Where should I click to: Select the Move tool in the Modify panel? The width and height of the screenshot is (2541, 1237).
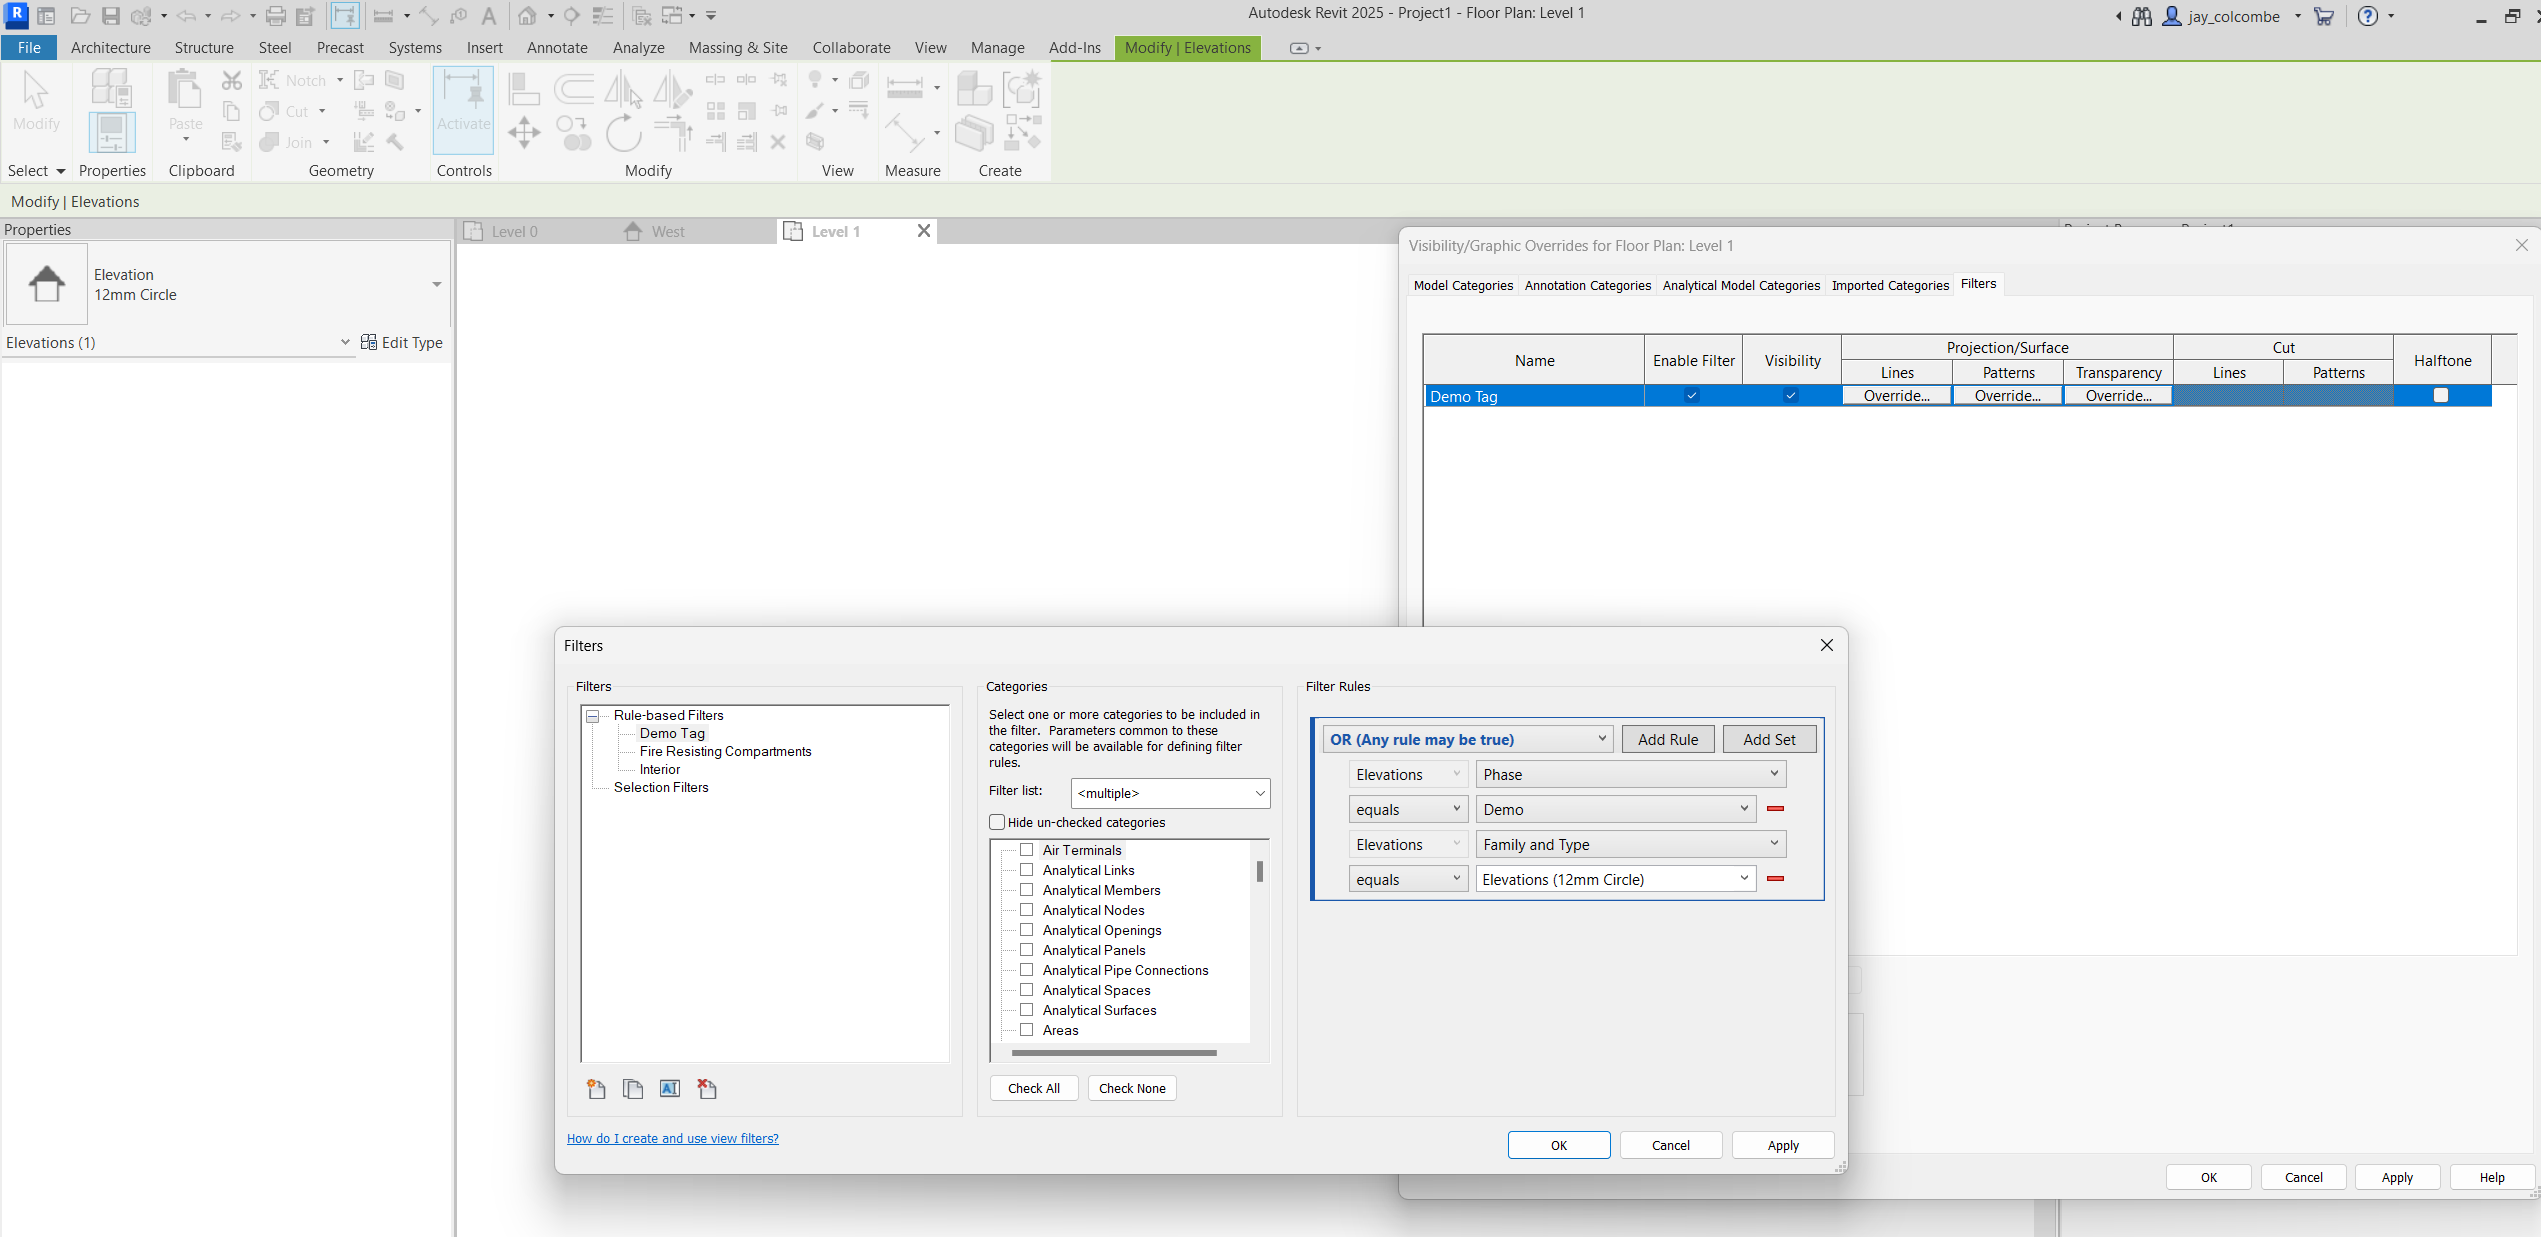524,132
